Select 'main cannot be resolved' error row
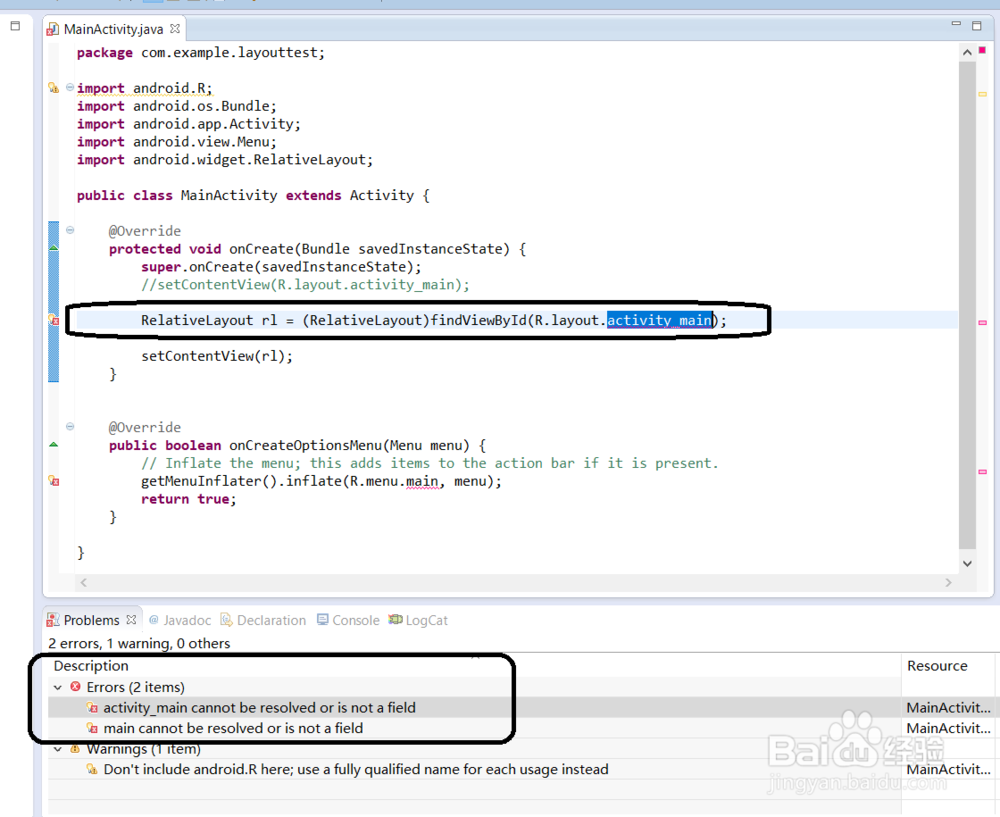 tap(474, 728)
